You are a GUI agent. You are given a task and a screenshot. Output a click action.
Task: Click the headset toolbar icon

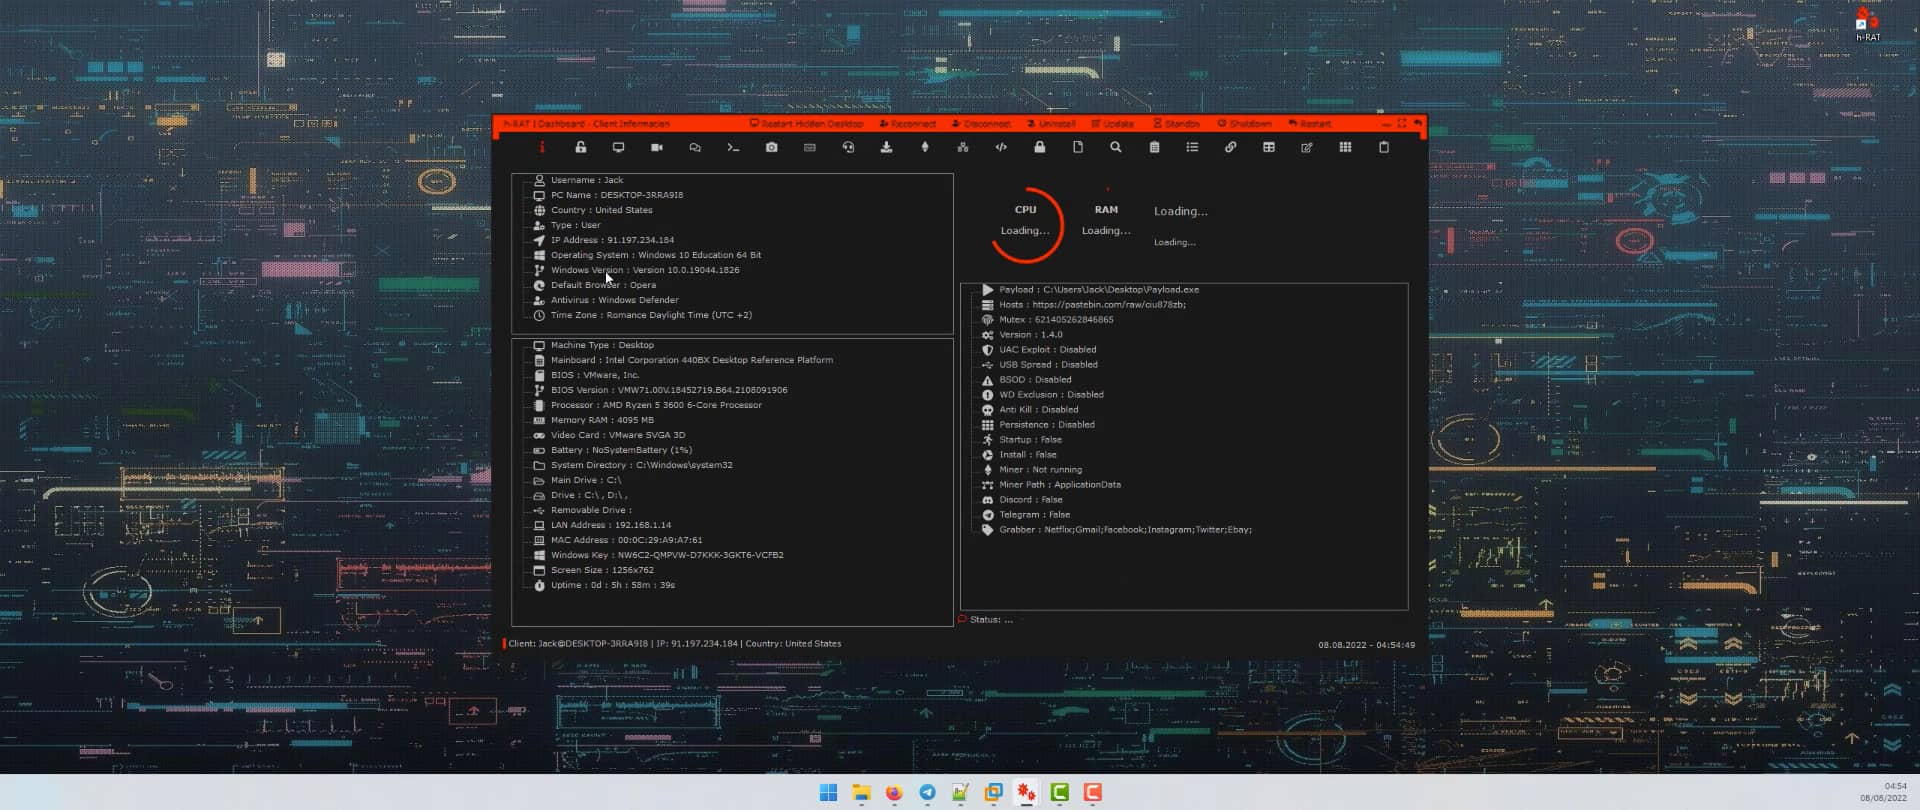(x=848, y=147)
